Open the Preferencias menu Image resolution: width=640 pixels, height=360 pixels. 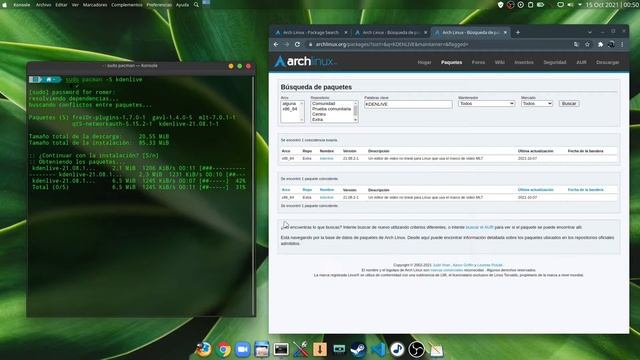159,5
